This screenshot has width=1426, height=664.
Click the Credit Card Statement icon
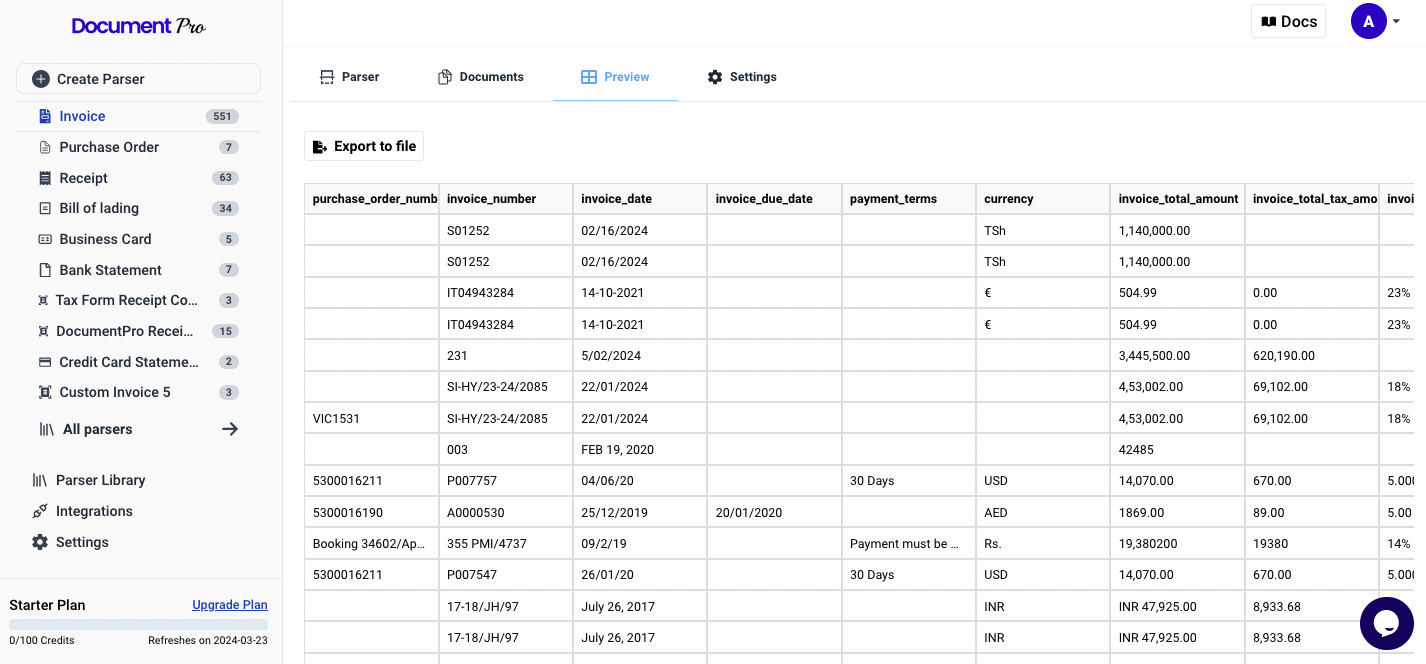pos(45,362)
